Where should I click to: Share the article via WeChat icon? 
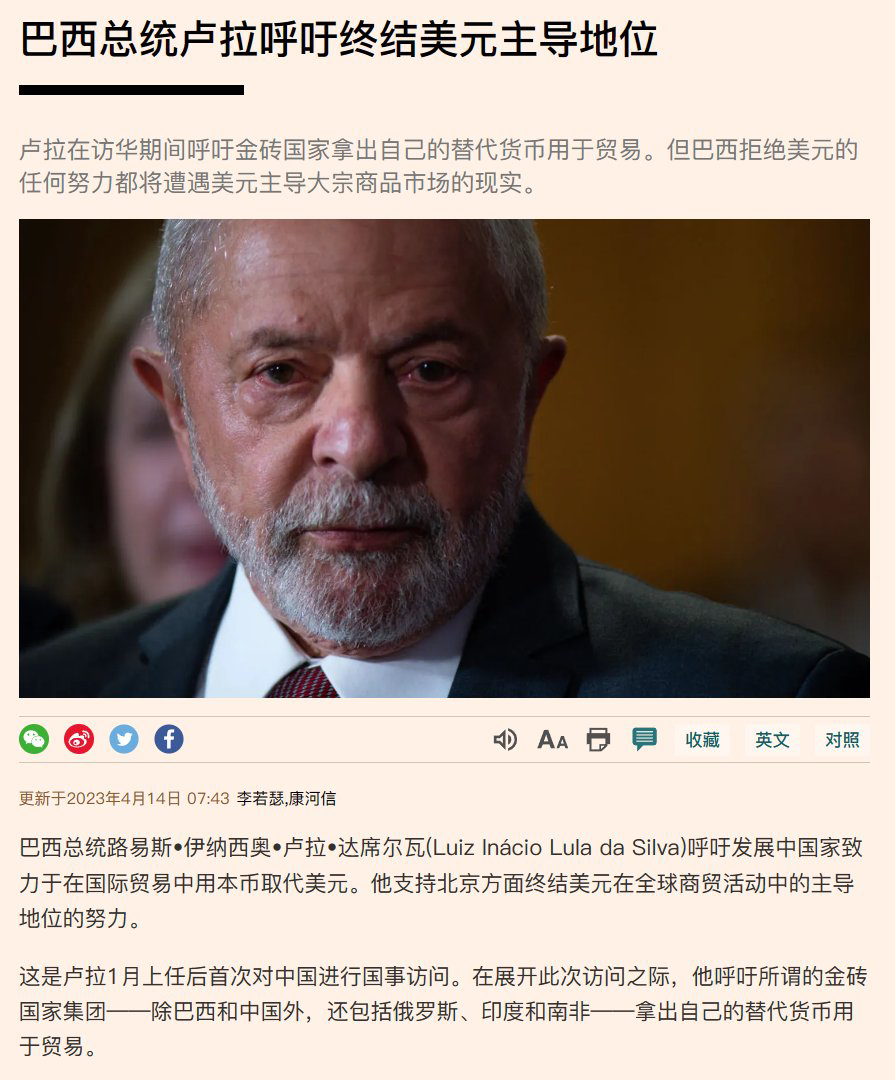34,739
